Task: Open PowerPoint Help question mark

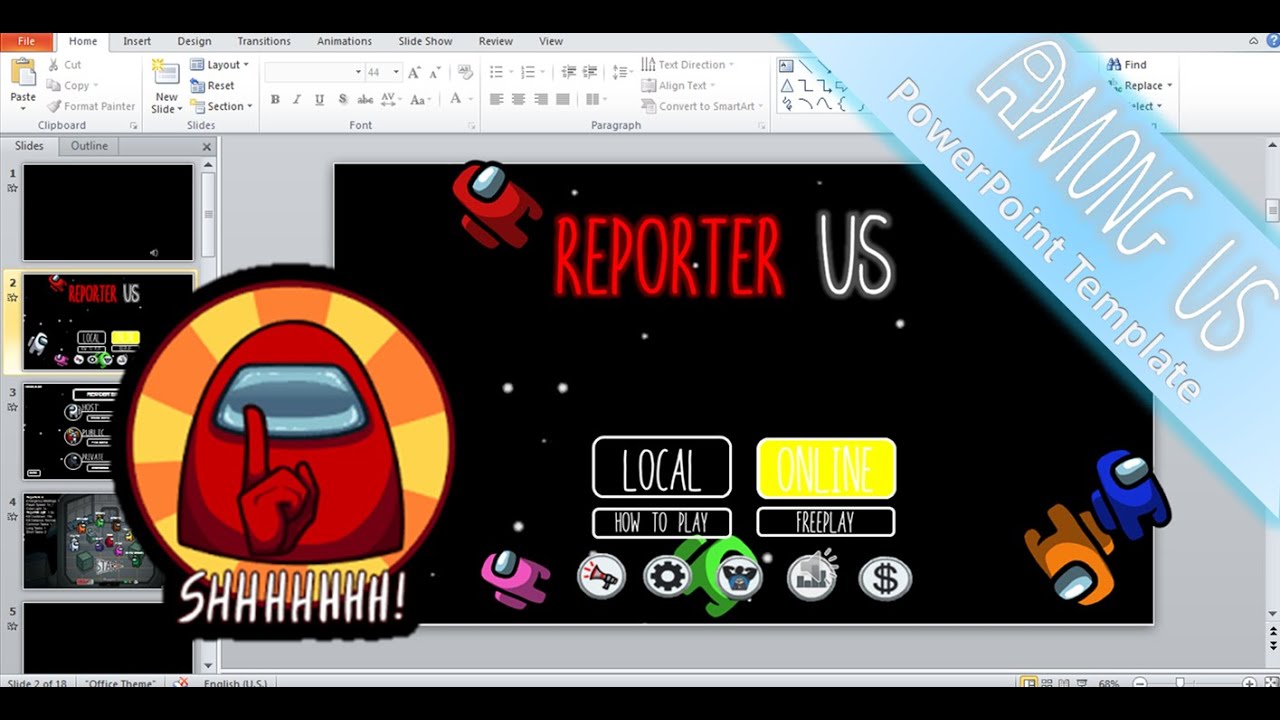Action: (x=1271, y=41)
